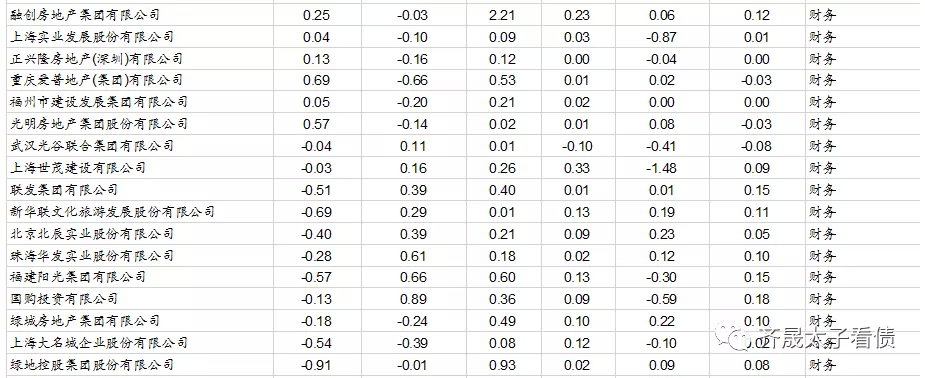Click the WeChat logo in the watermark
The image size is (925, 378).
click(731, 337)
